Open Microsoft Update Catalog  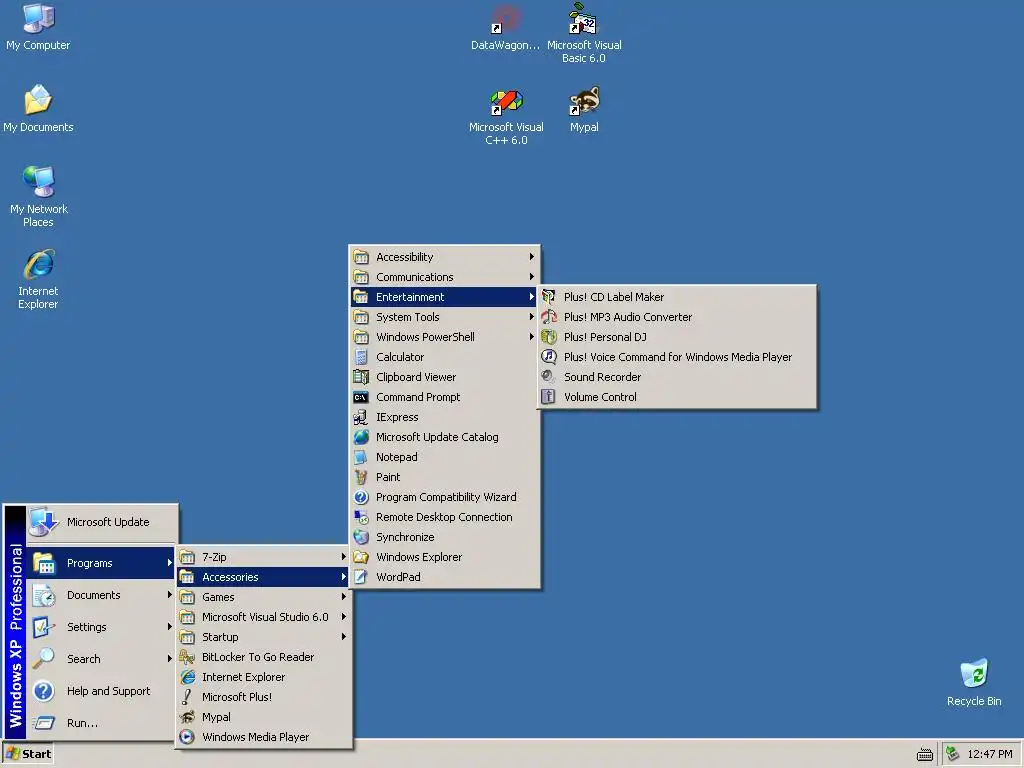click(445, 437)
